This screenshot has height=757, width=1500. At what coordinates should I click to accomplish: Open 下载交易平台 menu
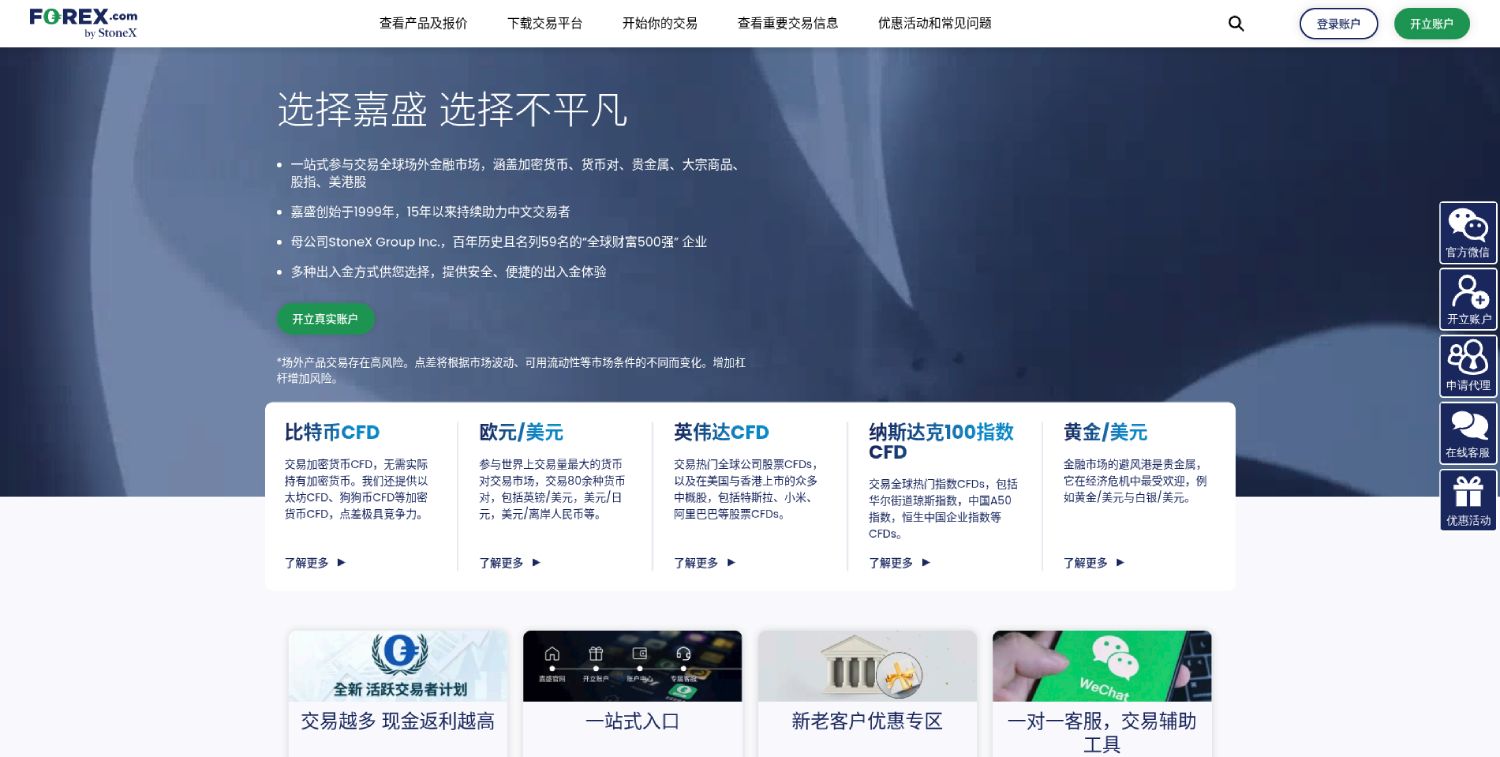pyautogui.click(x=545, y=23)
